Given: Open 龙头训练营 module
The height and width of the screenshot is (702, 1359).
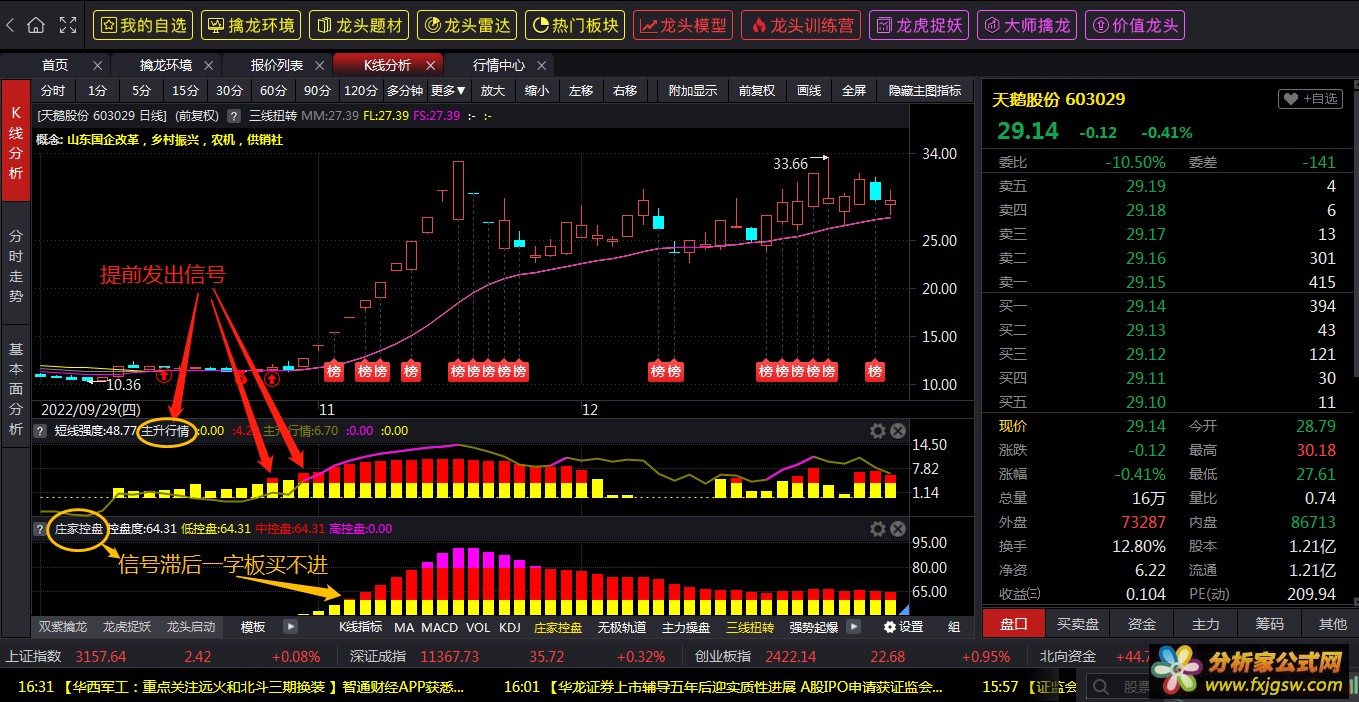Looking at the screenshot, I should 801,25.
